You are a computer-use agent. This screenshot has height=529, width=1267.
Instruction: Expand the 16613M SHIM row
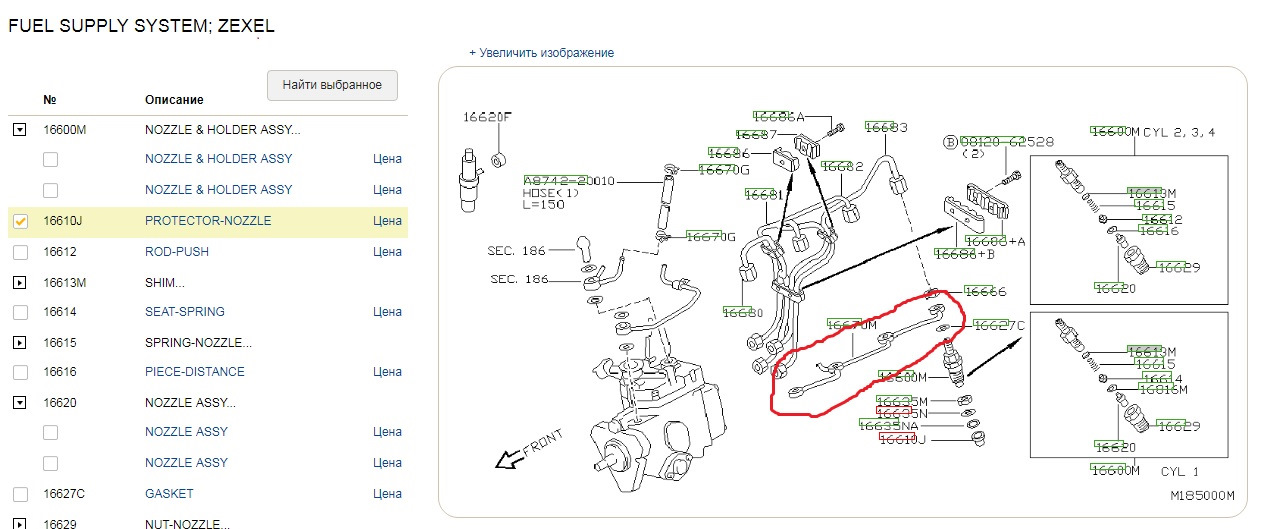(x=19, y=283)
